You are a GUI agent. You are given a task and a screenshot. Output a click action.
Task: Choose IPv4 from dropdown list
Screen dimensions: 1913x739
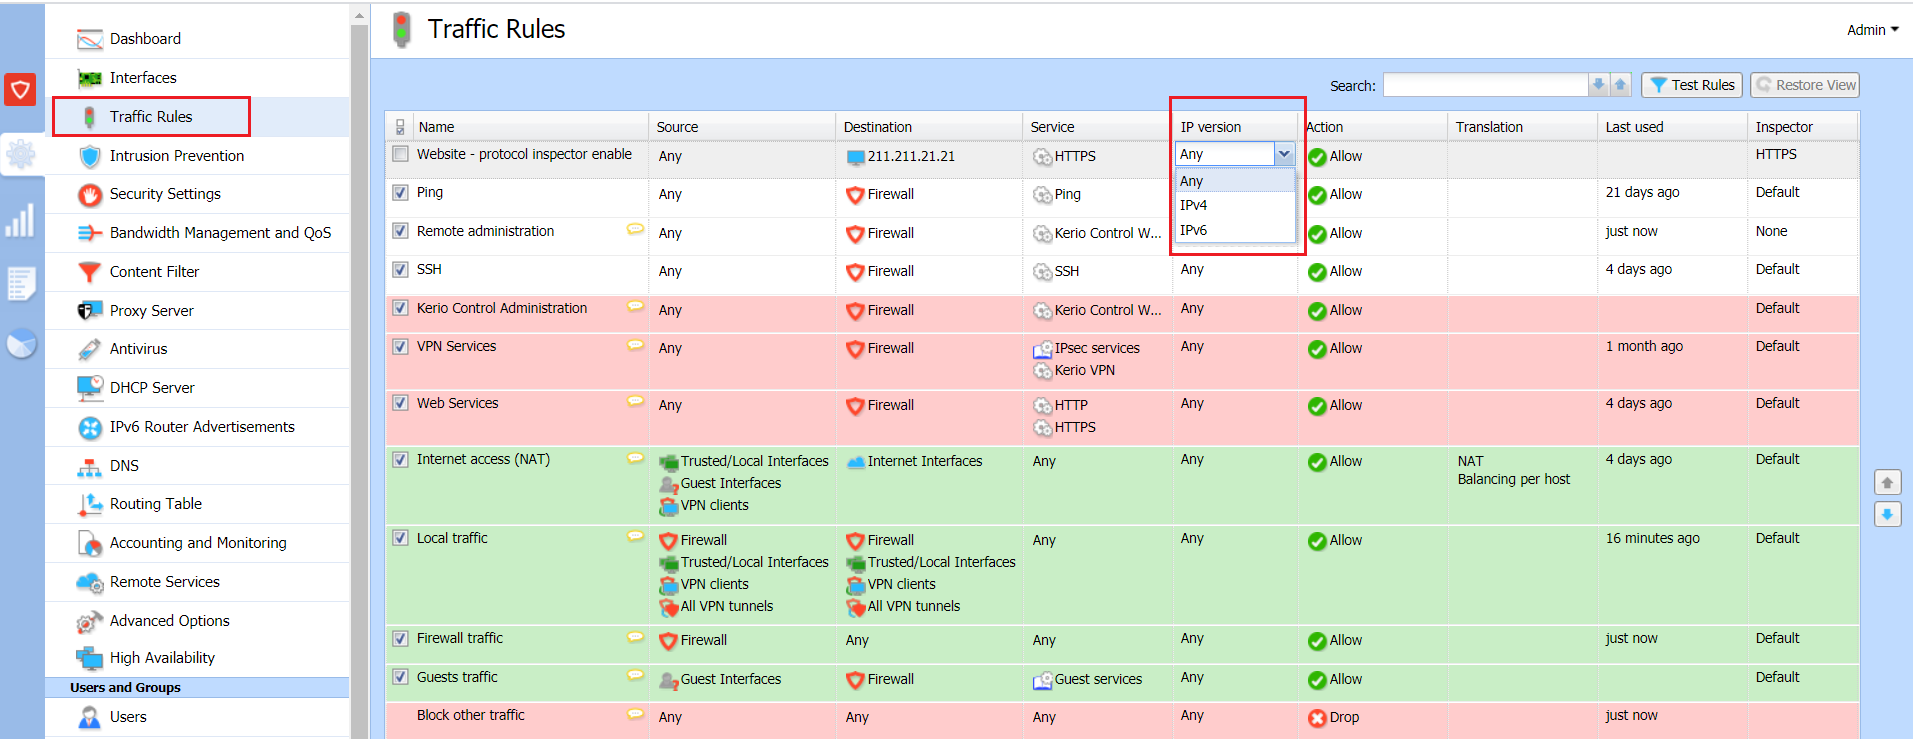coord(1235,205)
